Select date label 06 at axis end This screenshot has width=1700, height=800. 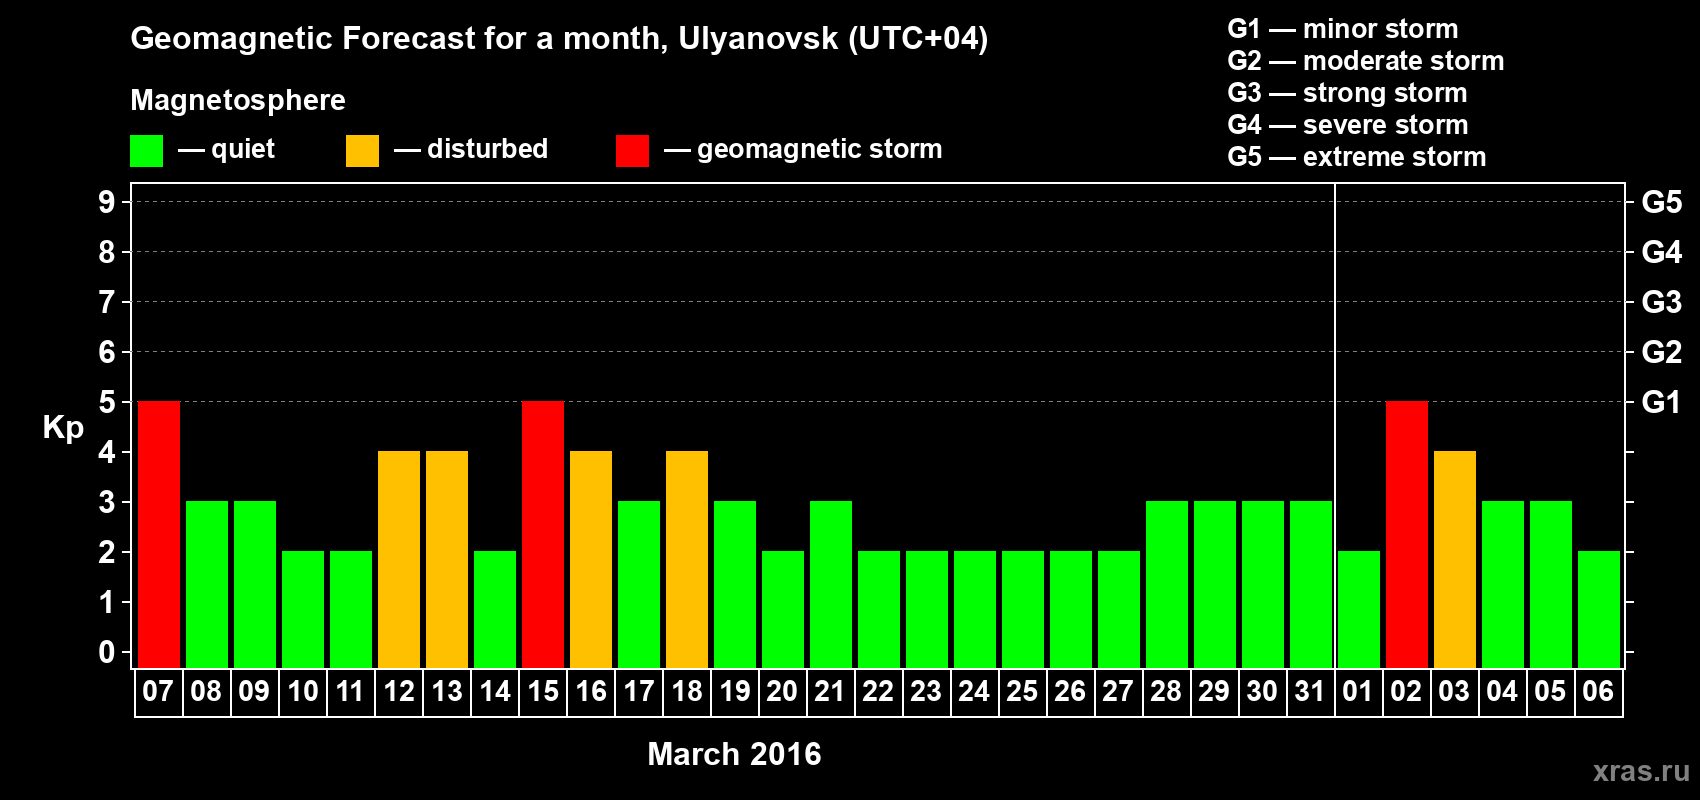click(x=1598, y=692)
